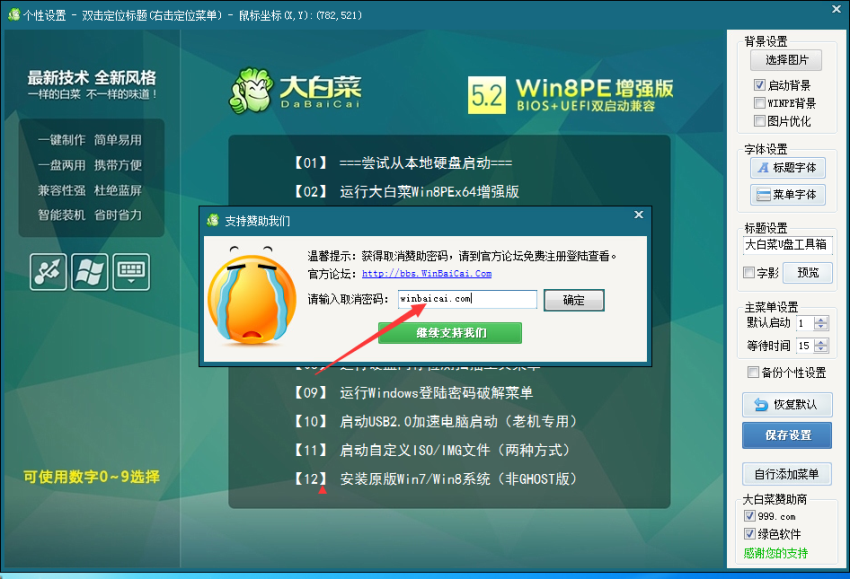
Task: Click the BIOS+UEFI双启动兼容 subtitle
Action: (x=585, y=106)
